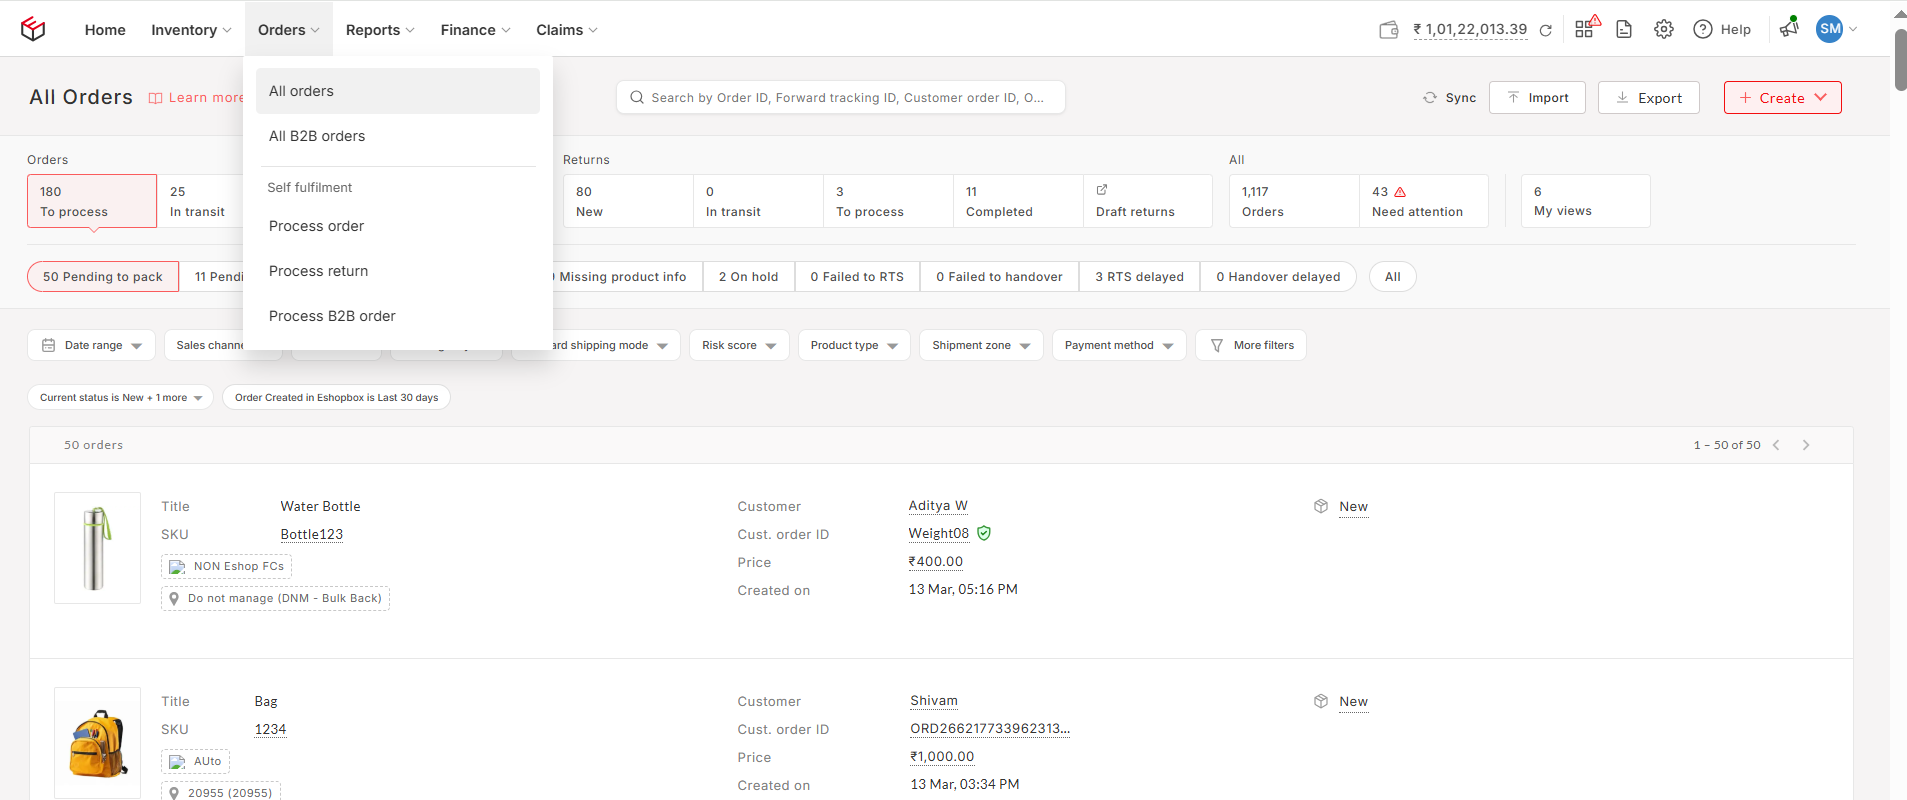Select the 3 RTS delayed filter
Image resolution: width=1907 pixels, height=800 pixels.
1139,277
